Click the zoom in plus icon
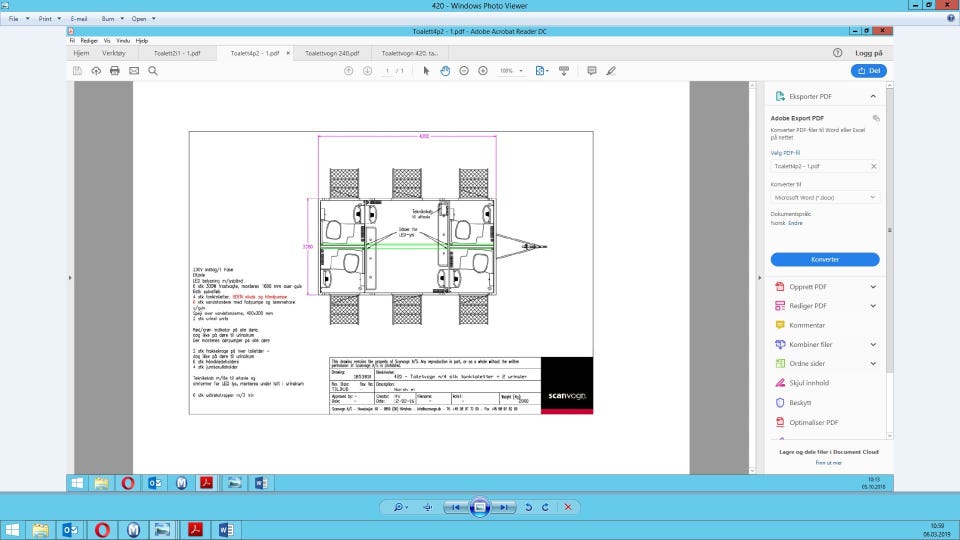Screen dimensions: 960x540 (483, 71)
